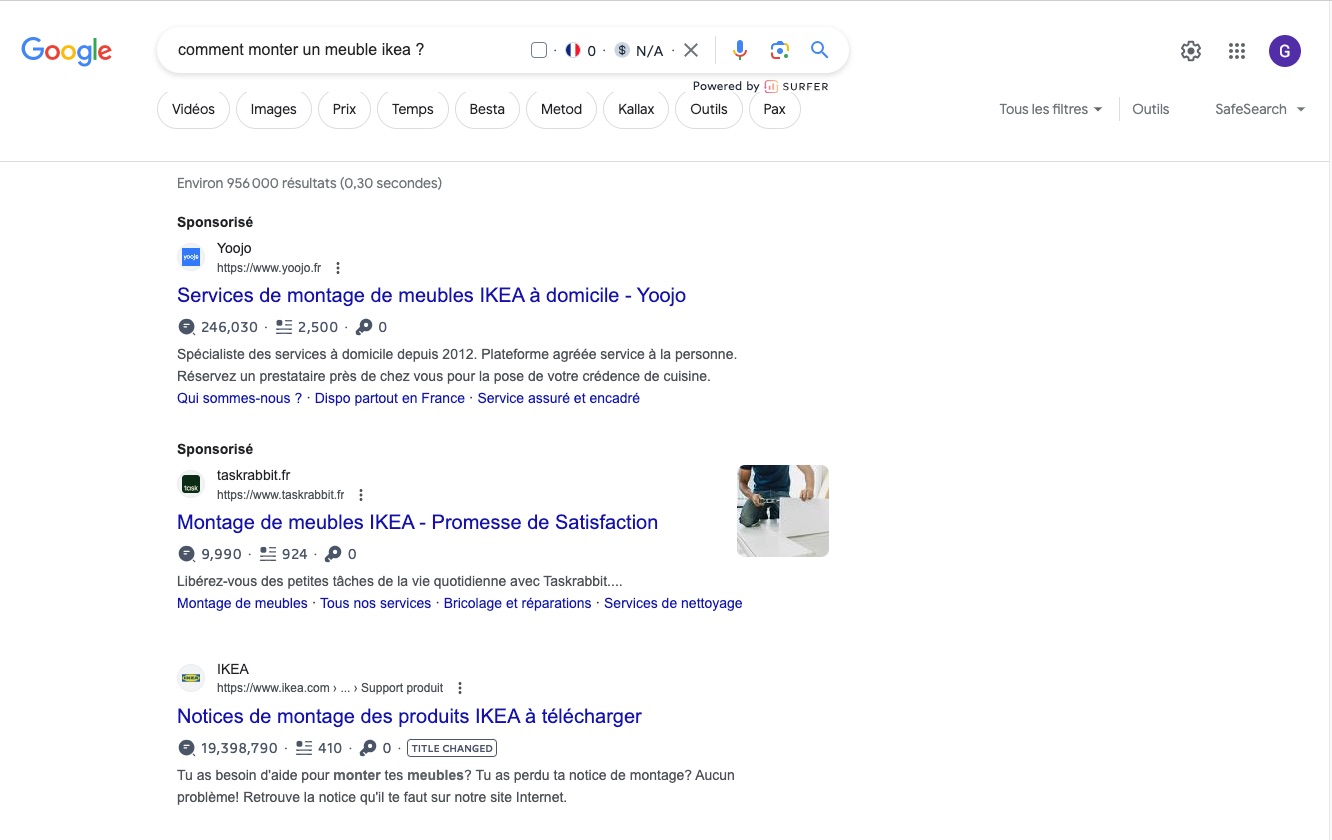Follow the Tous nos services sitelink
The image size is (1332, 840).
coord(376,603)
